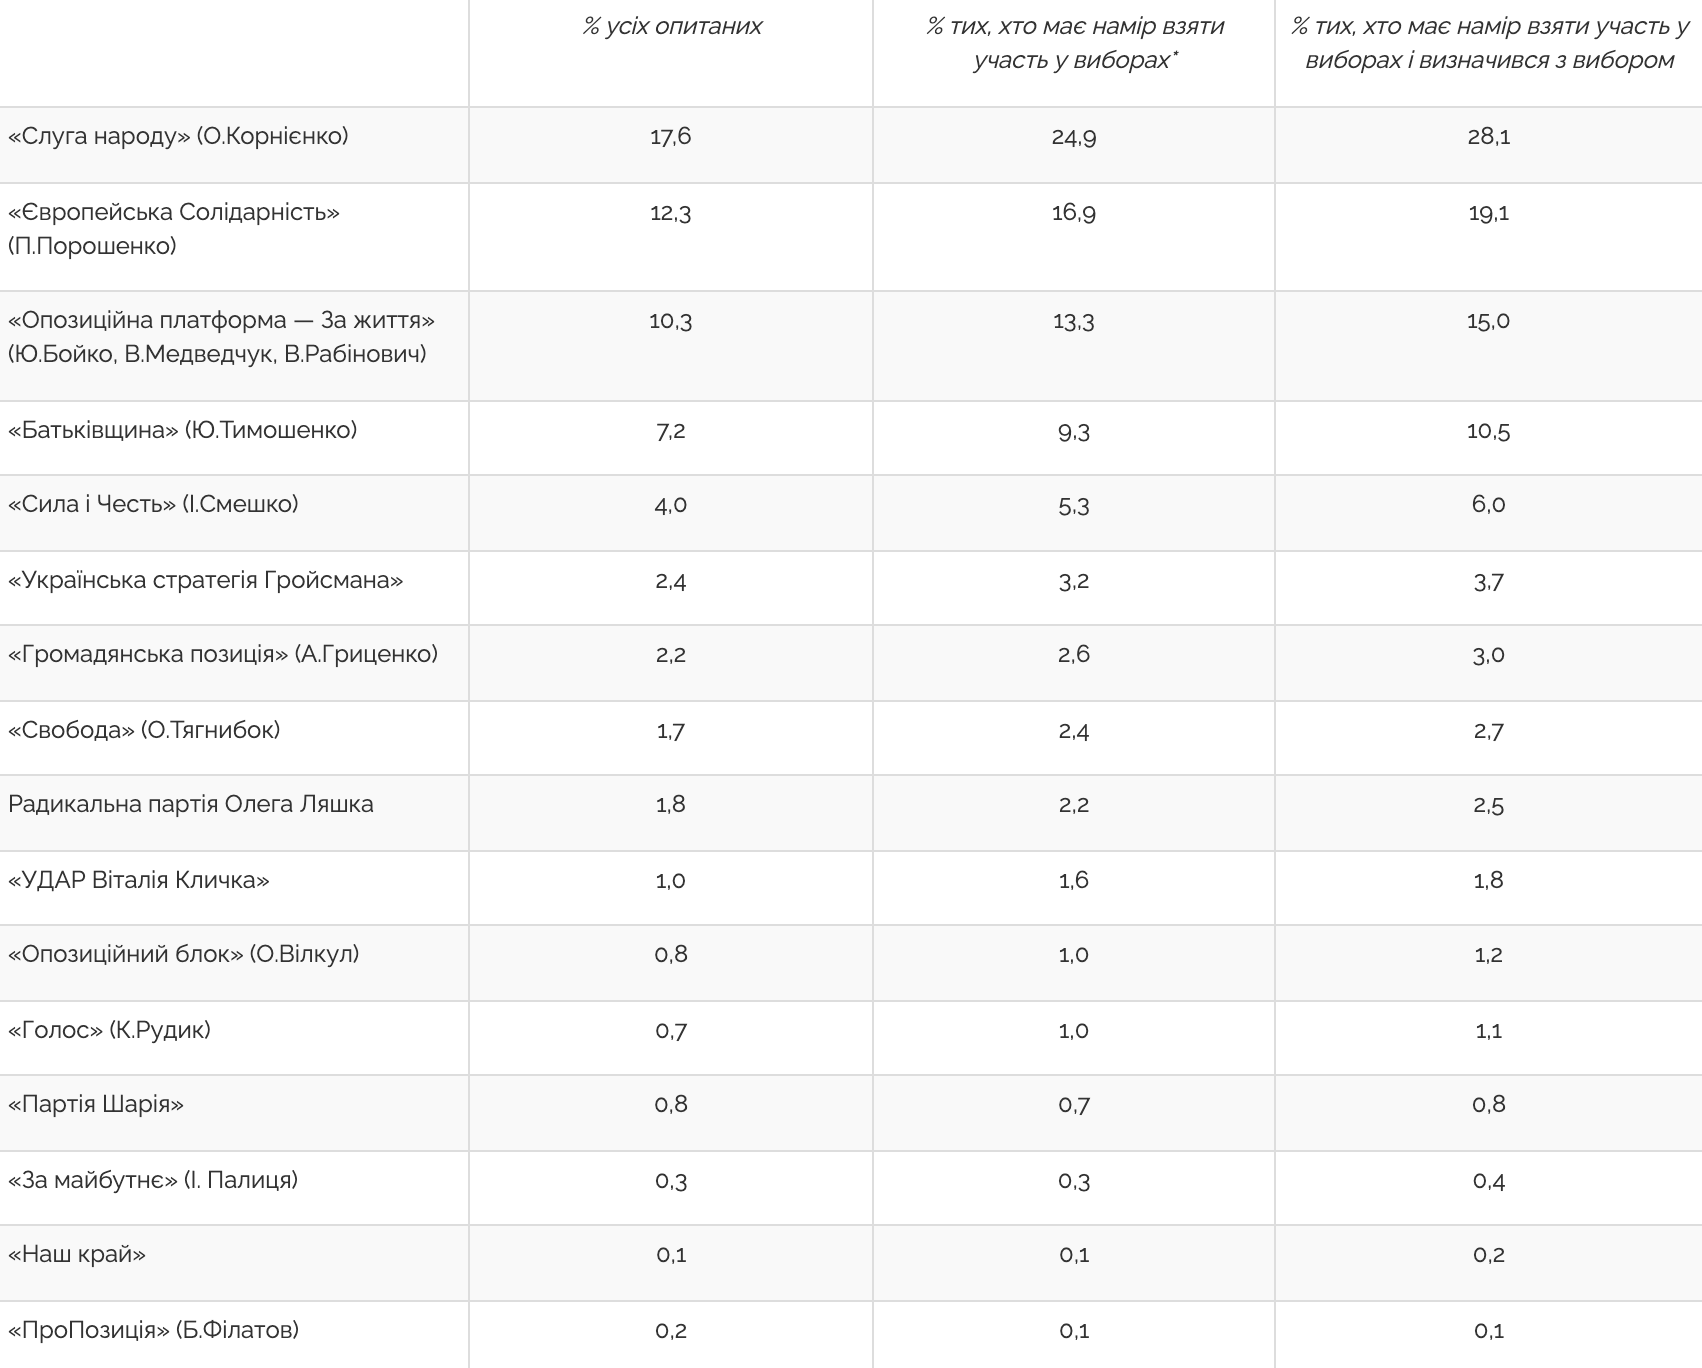
Task: Select the «Опозиційна платформа — За життя» cell
Action: pos(222,337)
